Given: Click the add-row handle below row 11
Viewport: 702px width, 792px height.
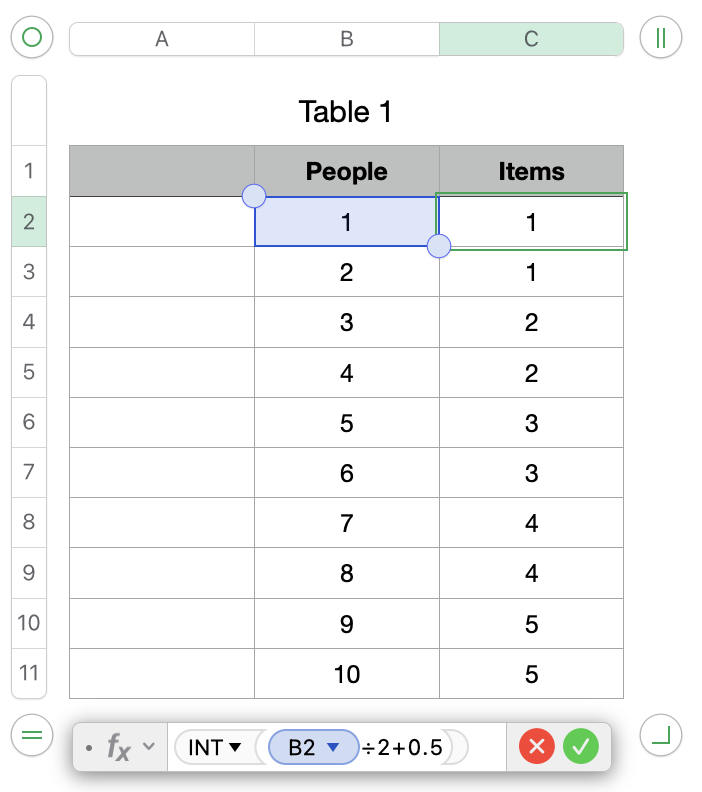Looking at the screenshot, I should tap(31, 736).
